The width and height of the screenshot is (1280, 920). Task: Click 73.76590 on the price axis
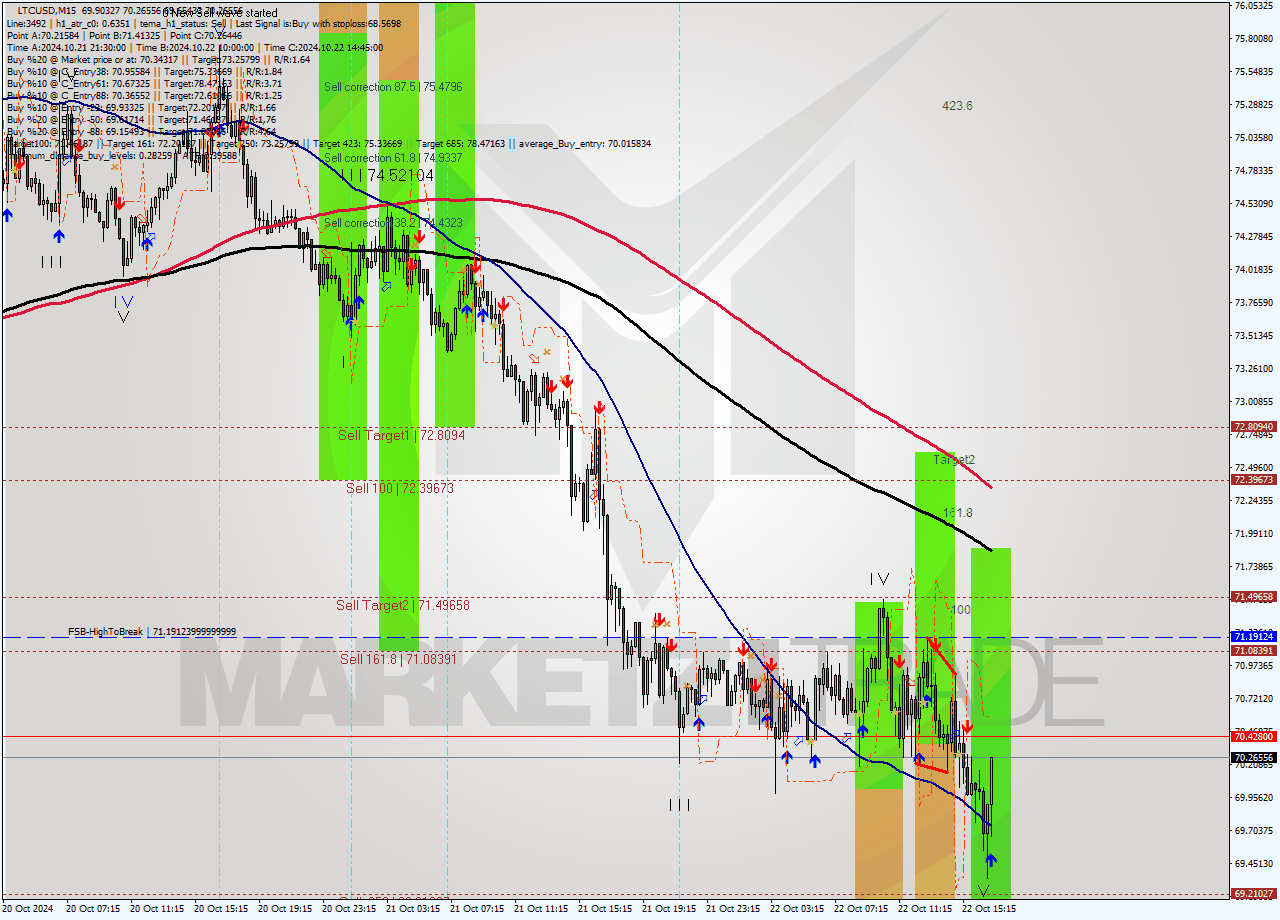1253,302
